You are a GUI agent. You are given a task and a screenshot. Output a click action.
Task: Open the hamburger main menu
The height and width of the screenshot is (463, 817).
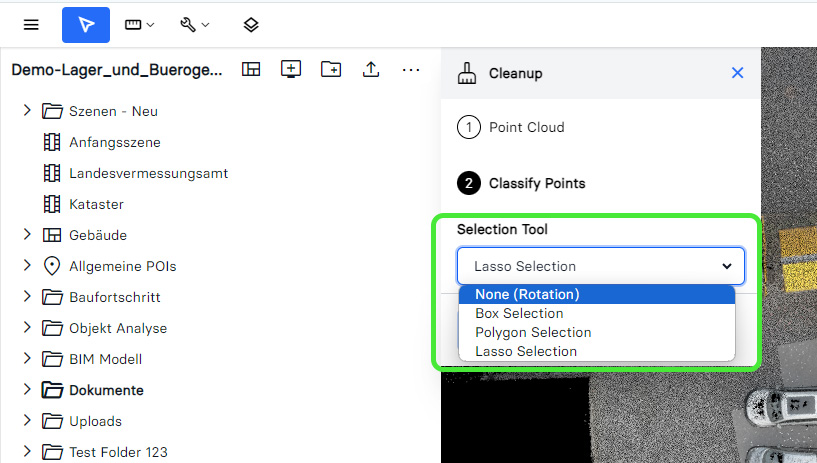tap(31, 25)
